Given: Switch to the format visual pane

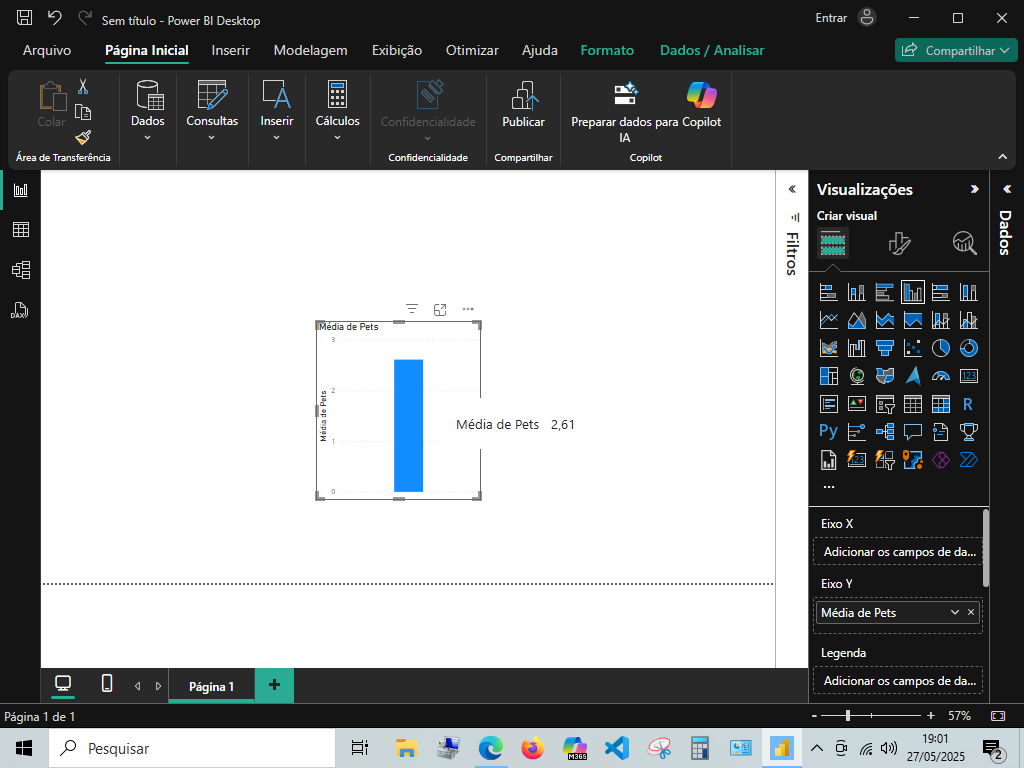Looking at the screenshot, I should 899,244.
